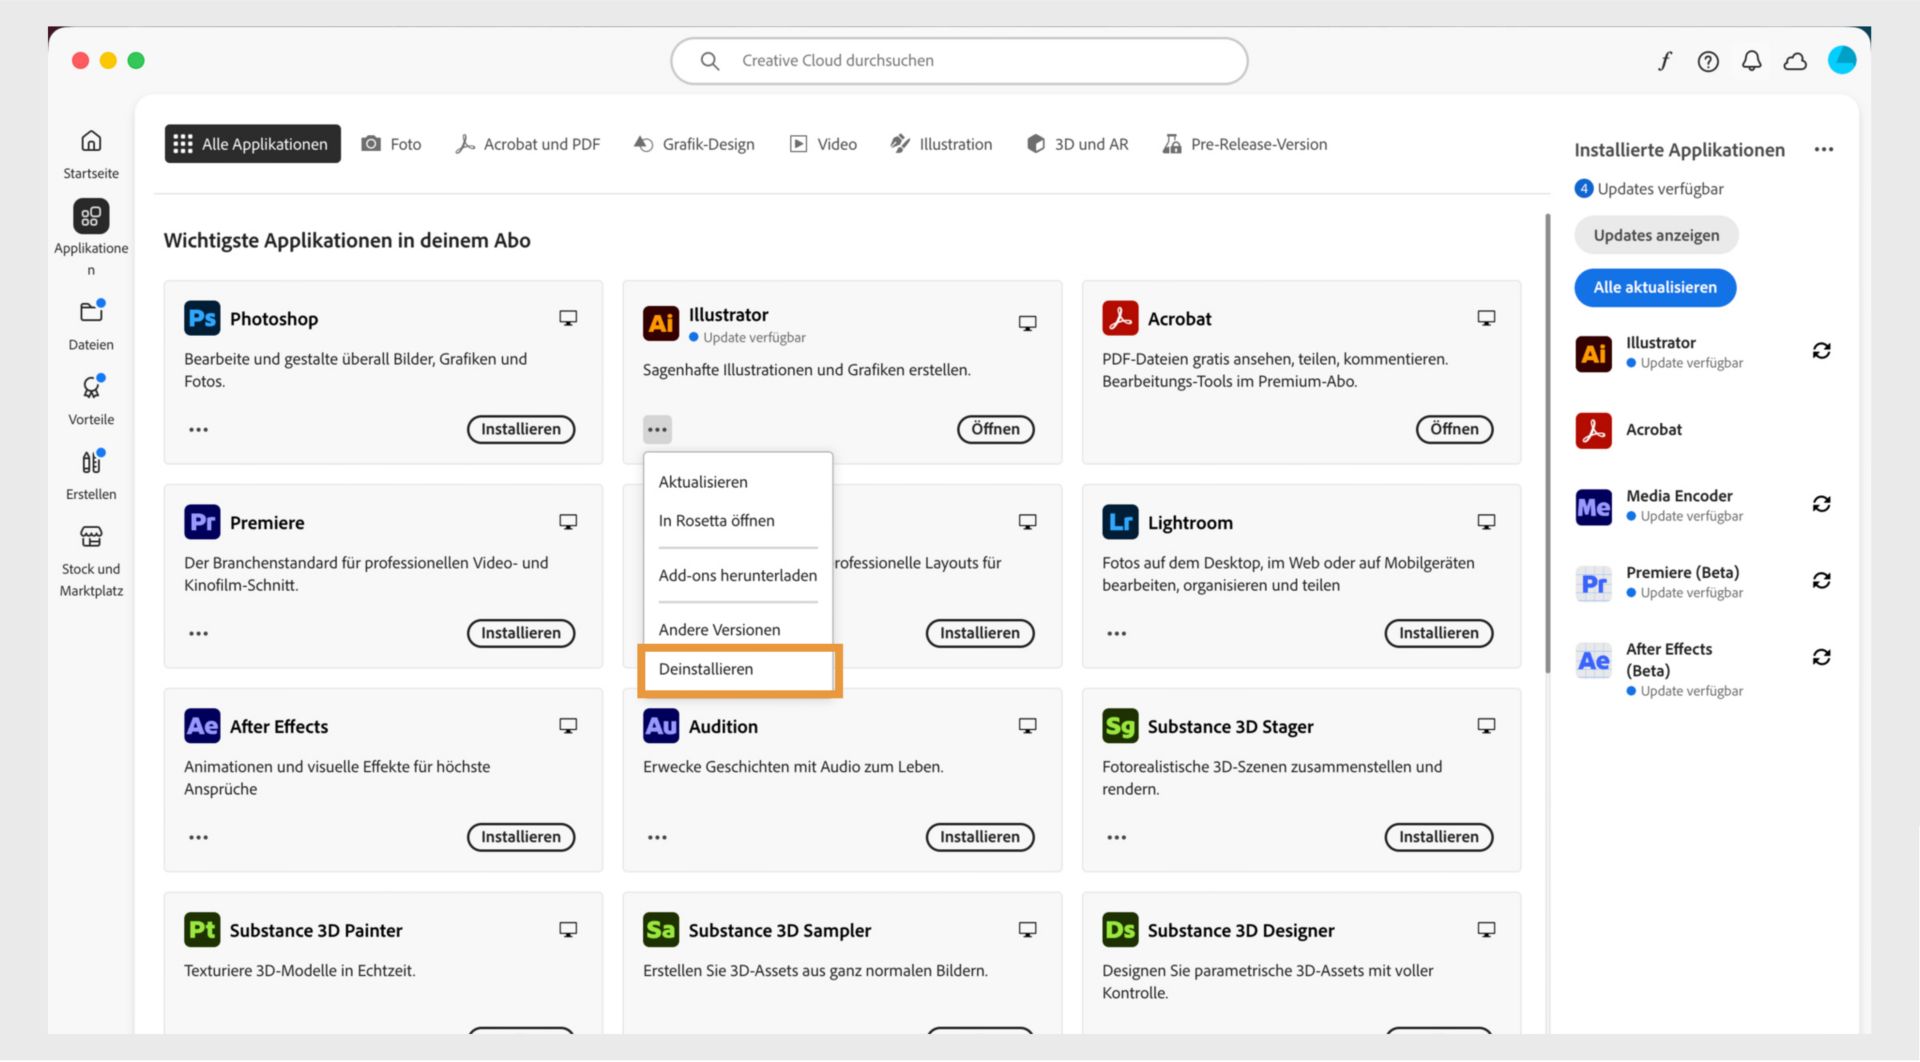Click the Illustrator Ai icon in its card
The height and width of the screenshot is (1062, 1920).
[661, 323]
